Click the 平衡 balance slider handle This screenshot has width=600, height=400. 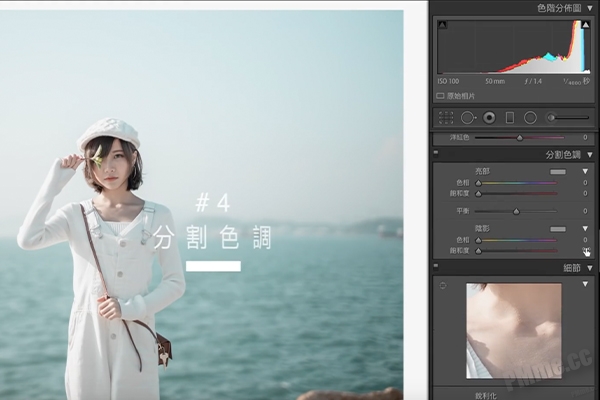pos(516,211)
